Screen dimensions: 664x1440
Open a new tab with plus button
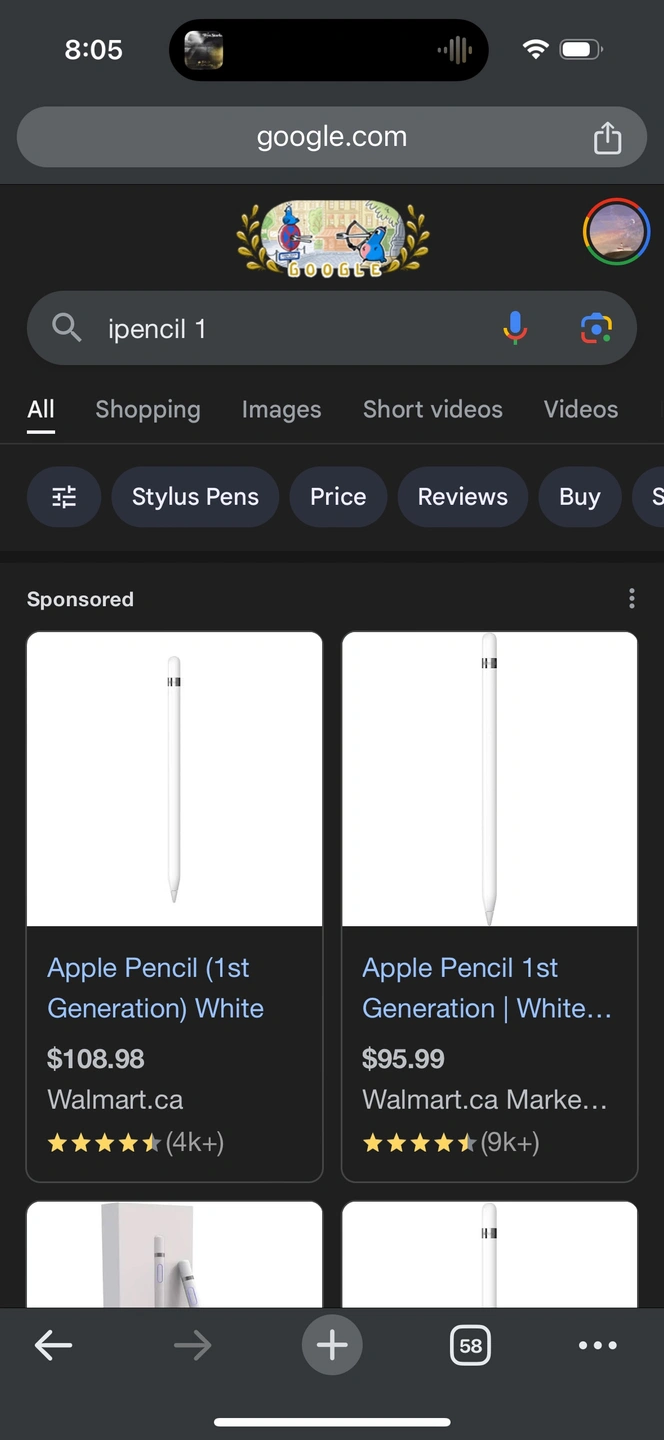(332, 1346)
